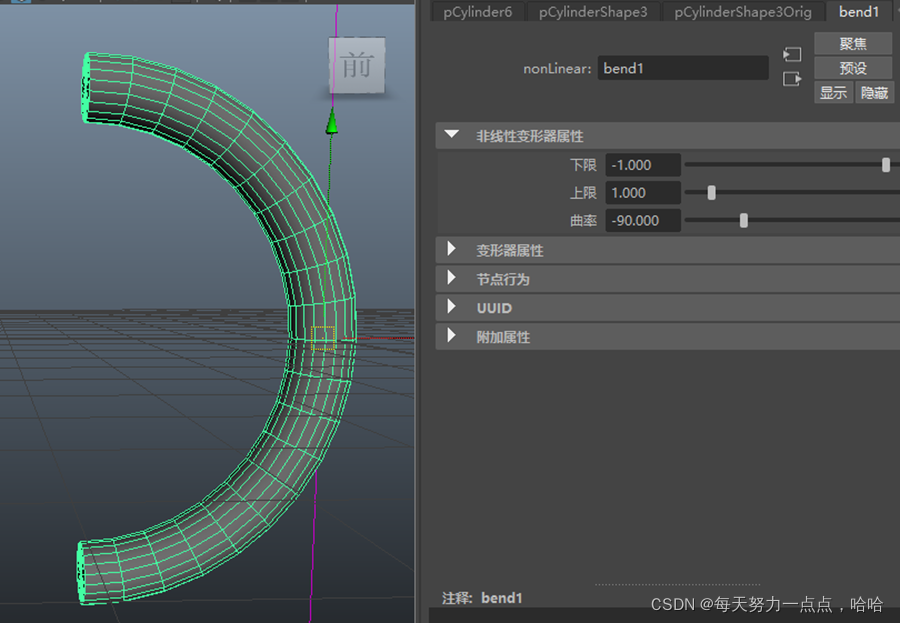The width and height of the screenshot is (900, 623).
Task: Click the load input connection icon
Action: pyautogui.click(x=792, y=54)
